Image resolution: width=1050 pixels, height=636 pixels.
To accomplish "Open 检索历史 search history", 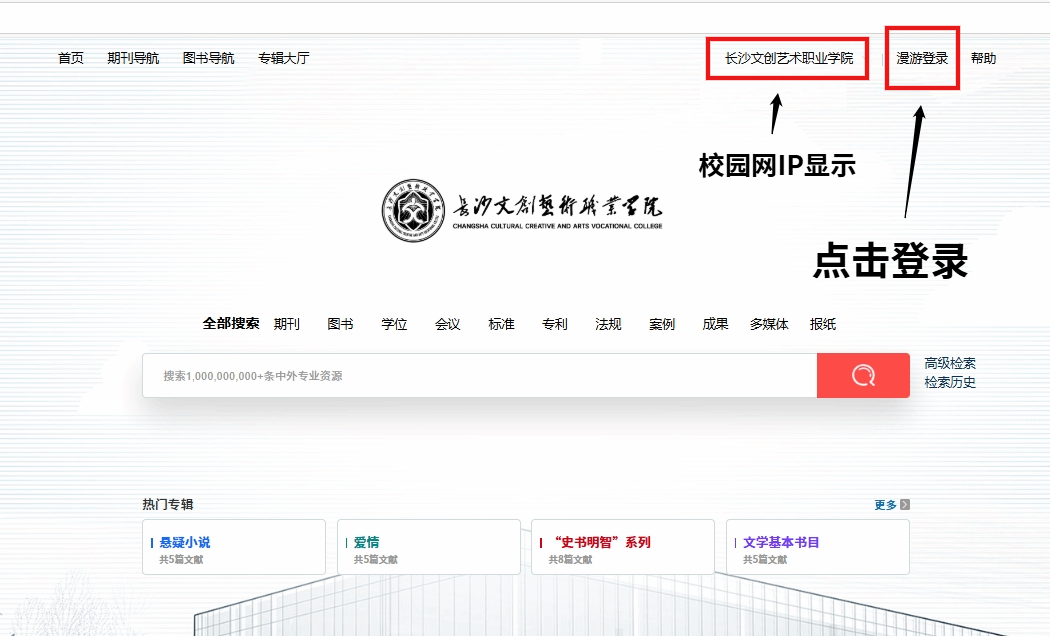I will click(950, 382).
